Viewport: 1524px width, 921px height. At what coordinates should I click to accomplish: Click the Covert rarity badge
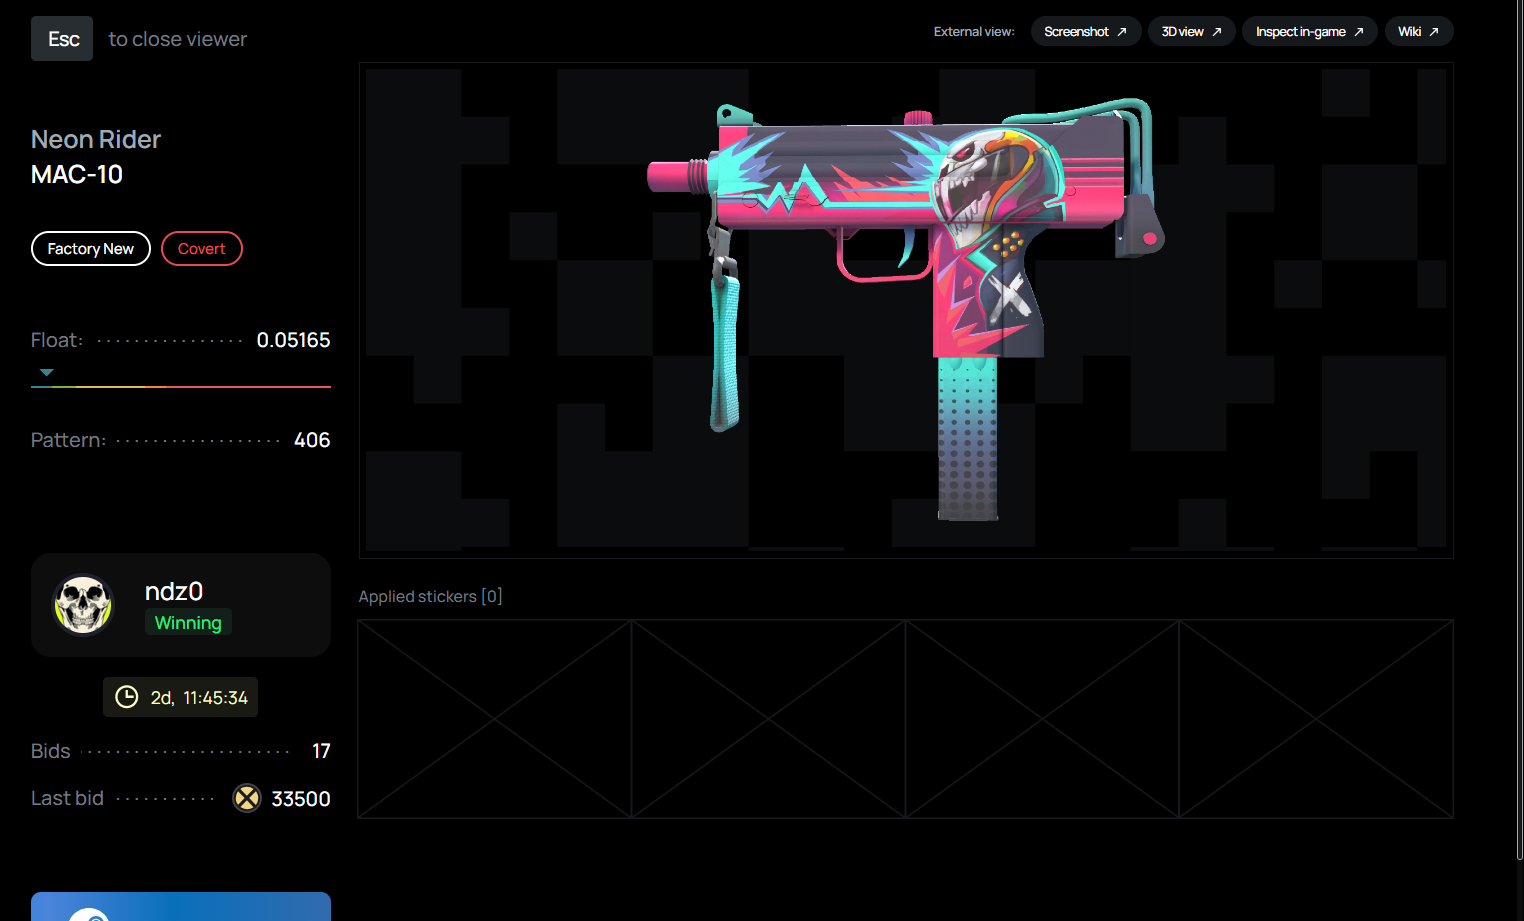tap(202, 249)
